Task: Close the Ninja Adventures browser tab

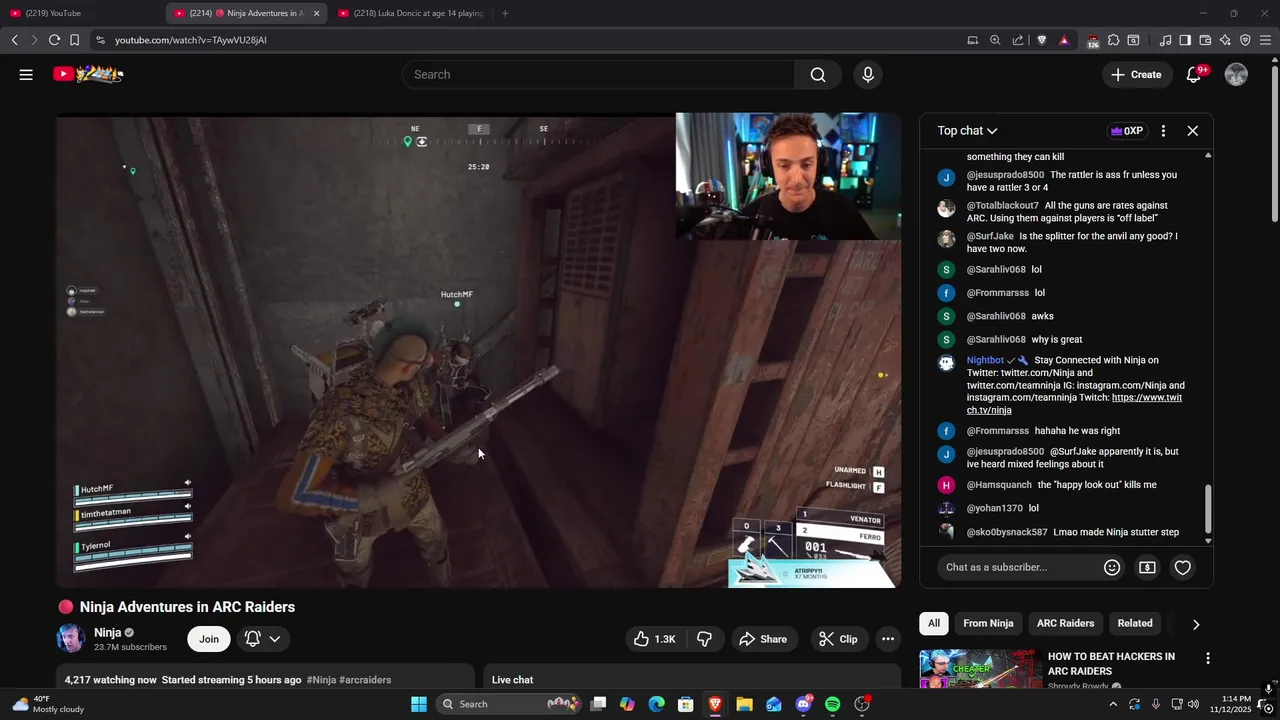Action: point(317,13)
